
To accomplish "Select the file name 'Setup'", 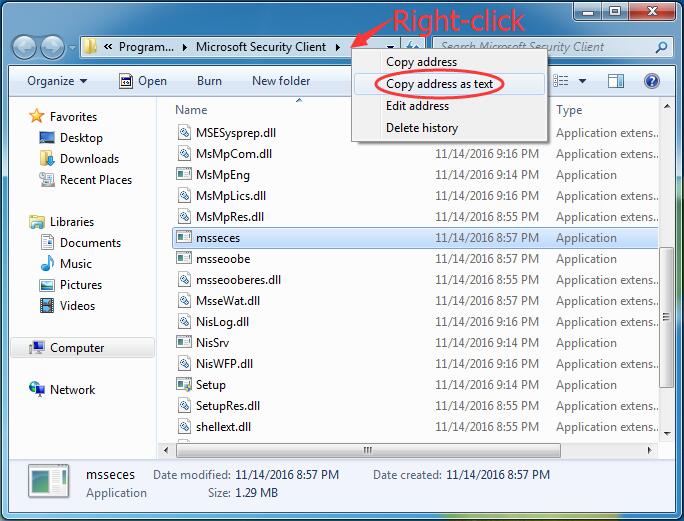I will (x=211, y=385).
